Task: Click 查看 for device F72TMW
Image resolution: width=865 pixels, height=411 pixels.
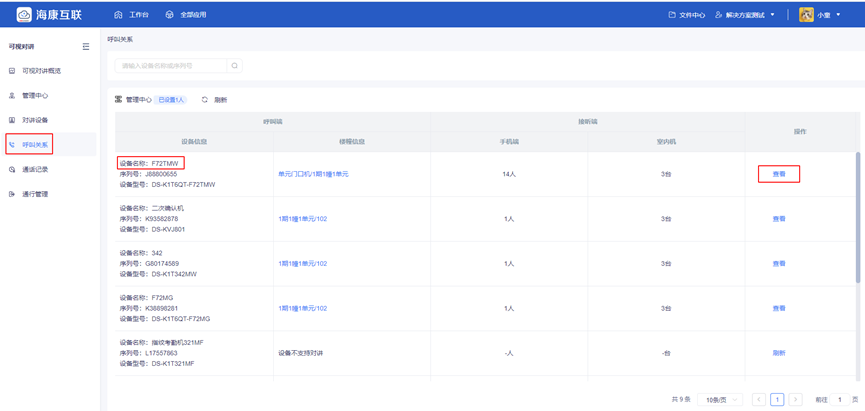Action: 779,174
